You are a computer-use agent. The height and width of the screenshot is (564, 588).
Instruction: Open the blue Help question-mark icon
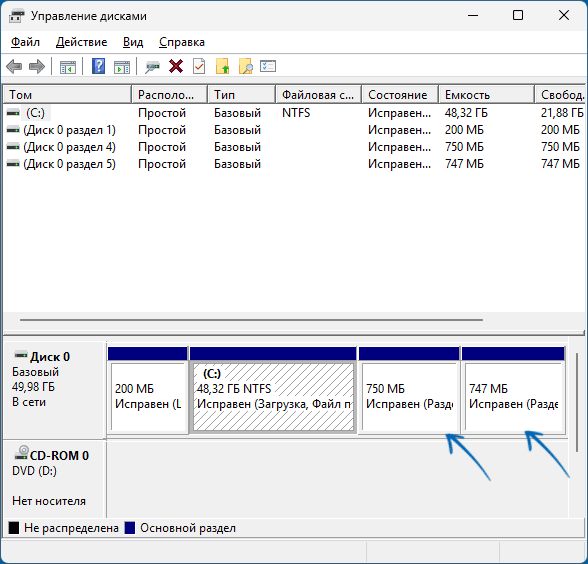click(x=98, y=66)
